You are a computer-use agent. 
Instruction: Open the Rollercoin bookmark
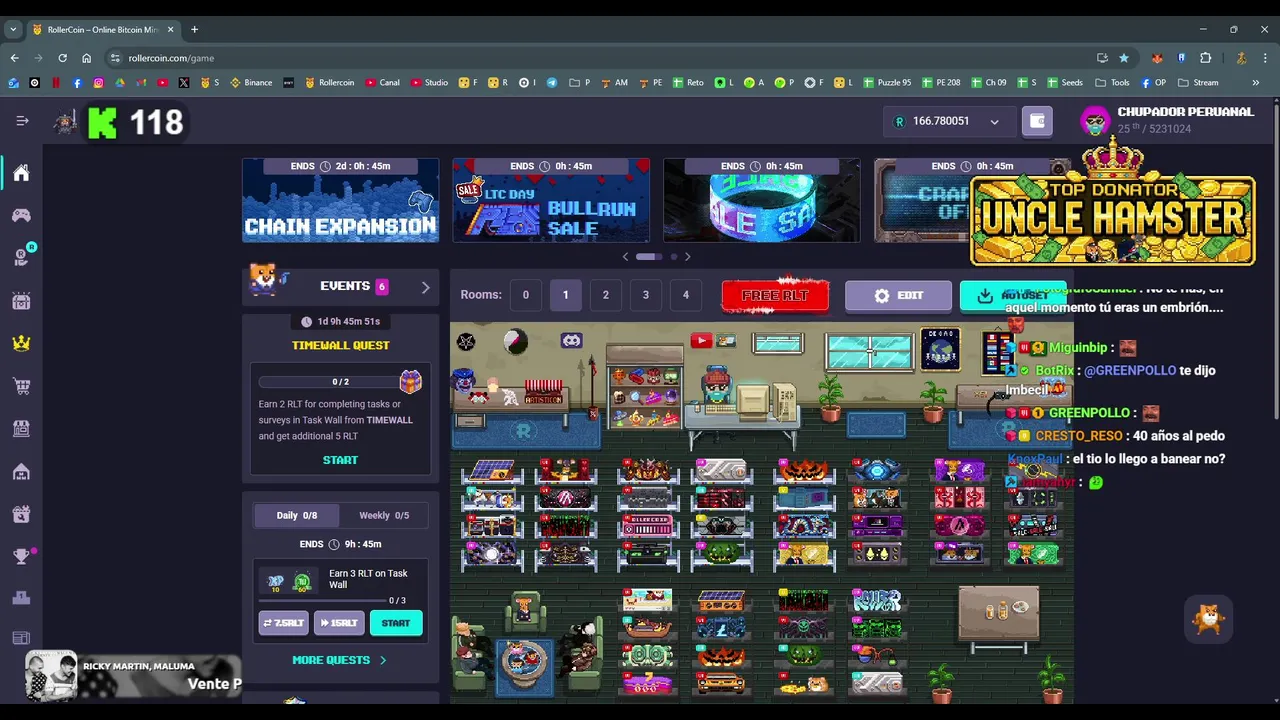(x=329, y=82)
